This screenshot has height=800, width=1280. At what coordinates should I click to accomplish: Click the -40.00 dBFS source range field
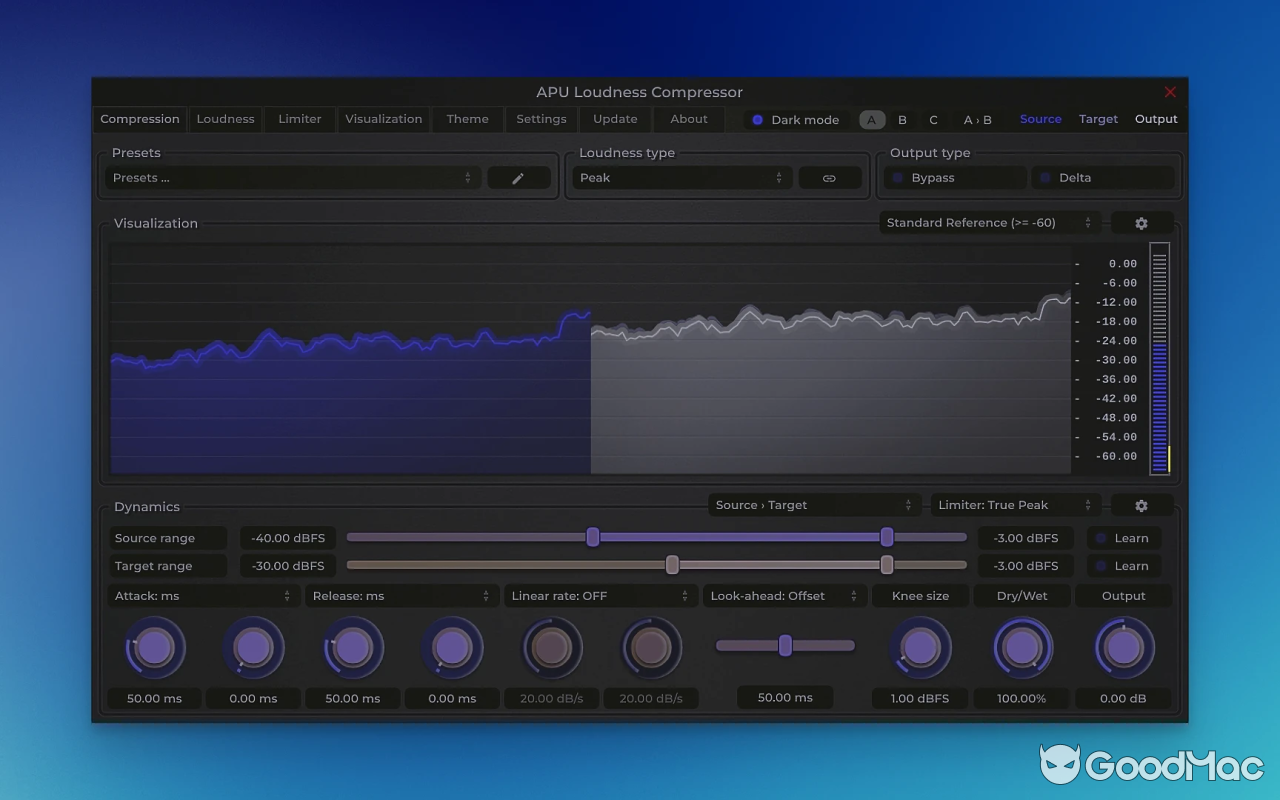[288, 537]
